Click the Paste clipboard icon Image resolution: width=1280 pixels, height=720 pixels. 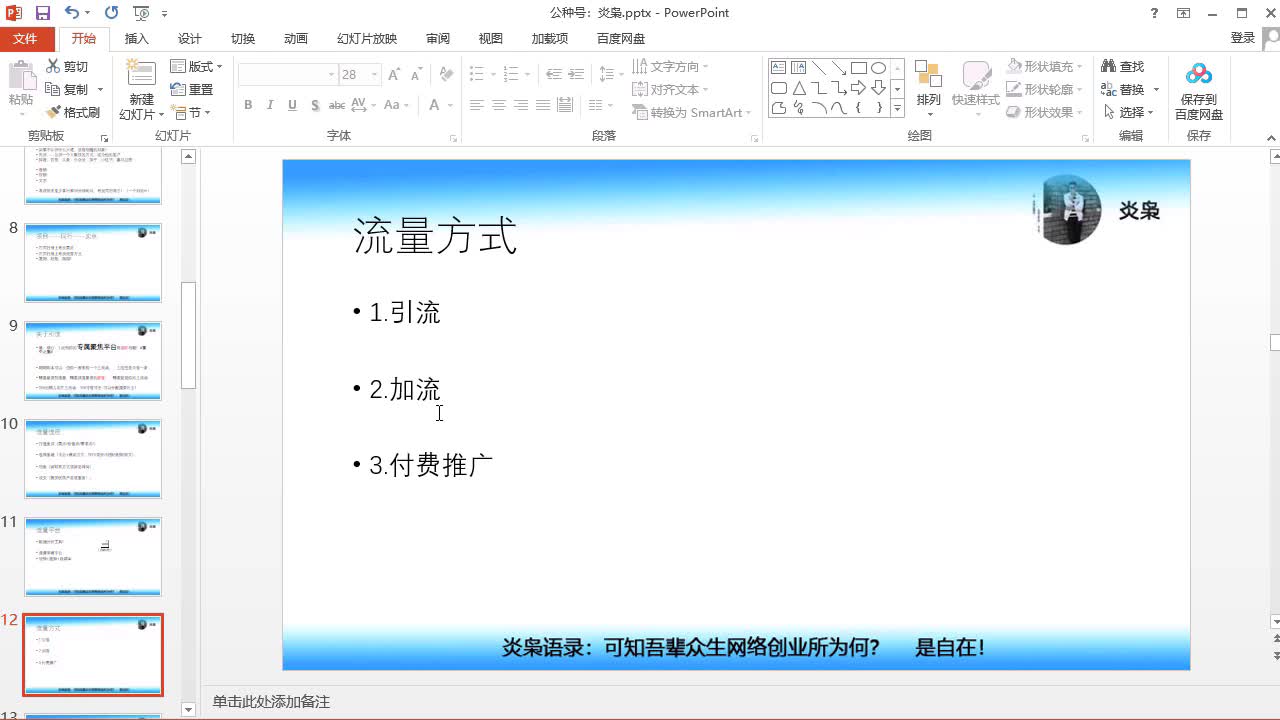20,77
